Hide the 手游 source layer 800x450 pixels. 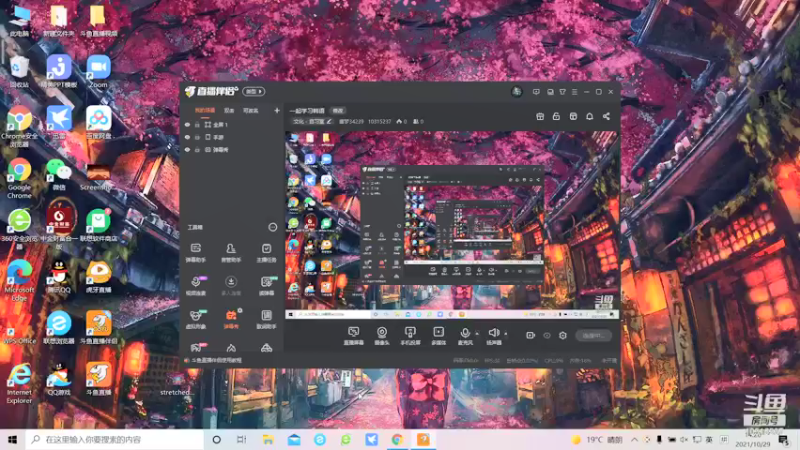point(187,137)
